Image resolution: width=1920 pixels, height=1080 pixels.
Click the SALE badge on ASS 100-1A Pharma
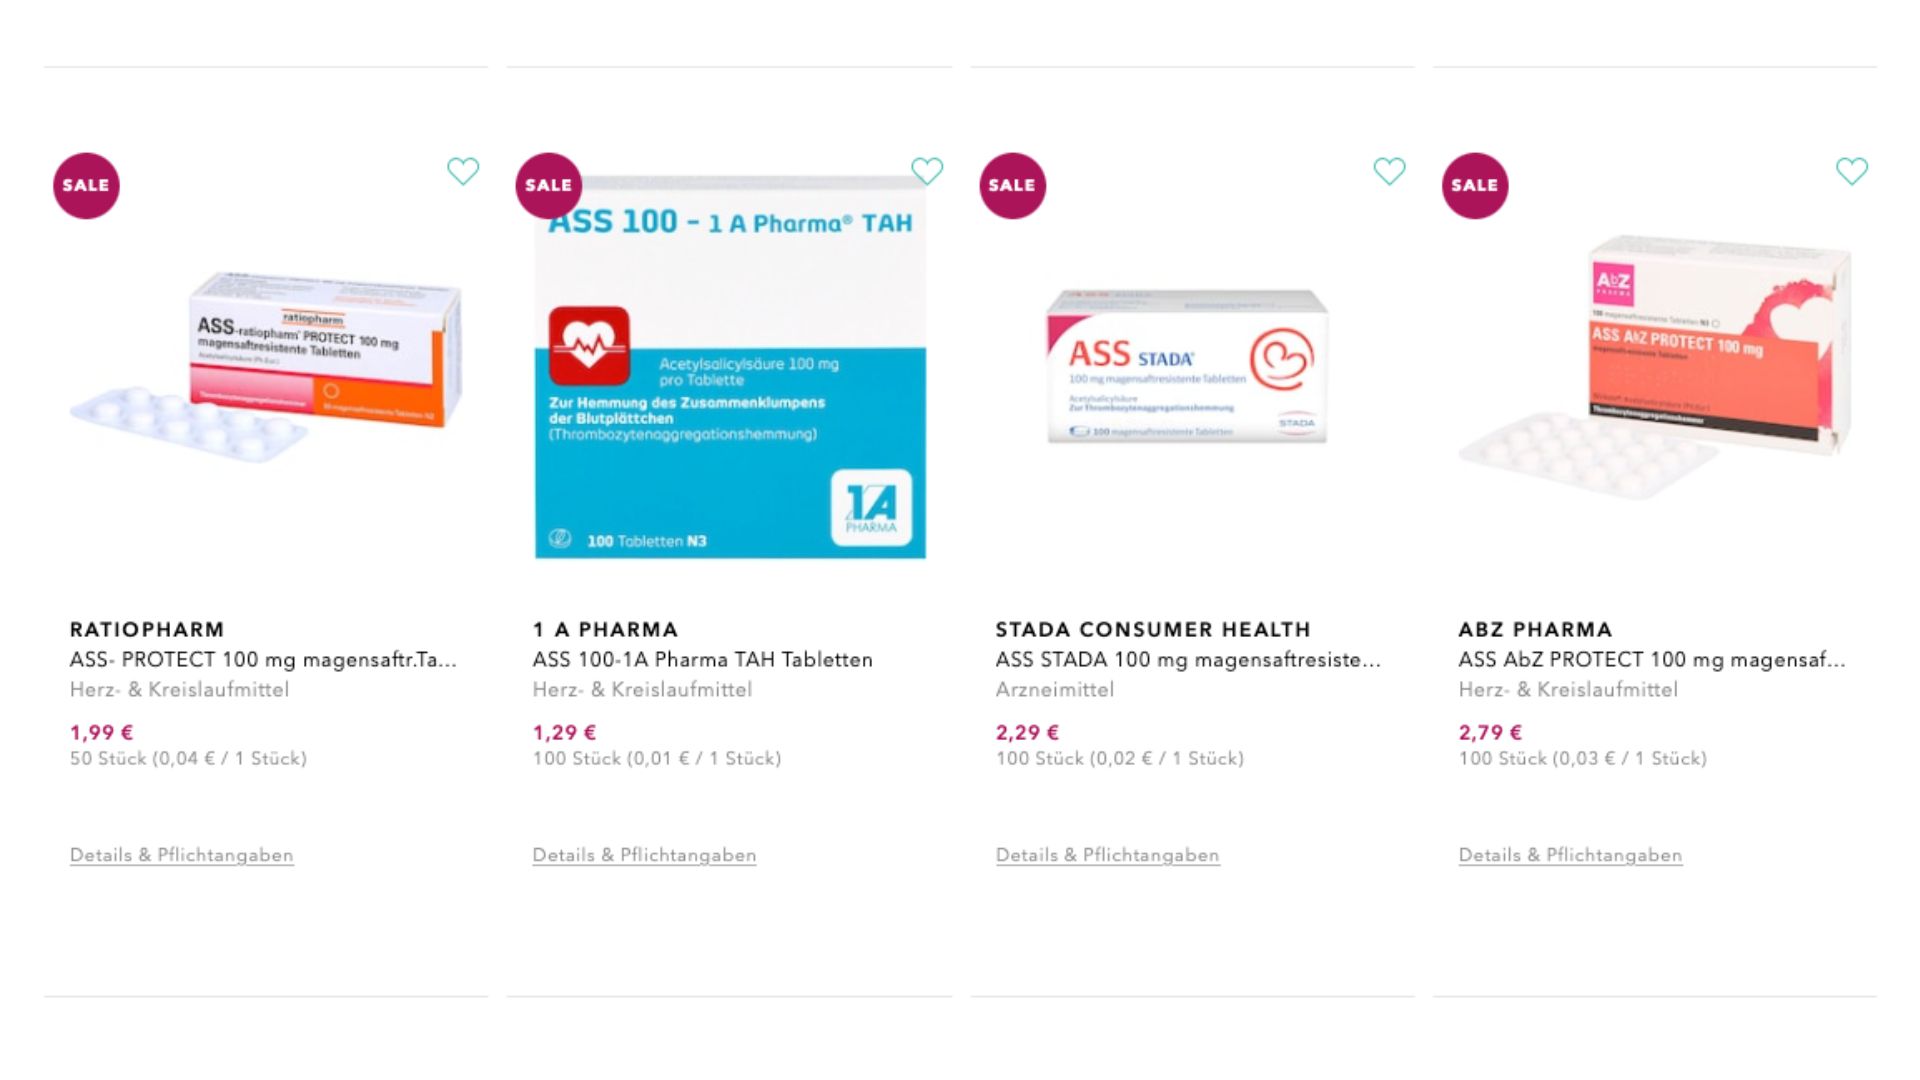(x=548, y=186)
